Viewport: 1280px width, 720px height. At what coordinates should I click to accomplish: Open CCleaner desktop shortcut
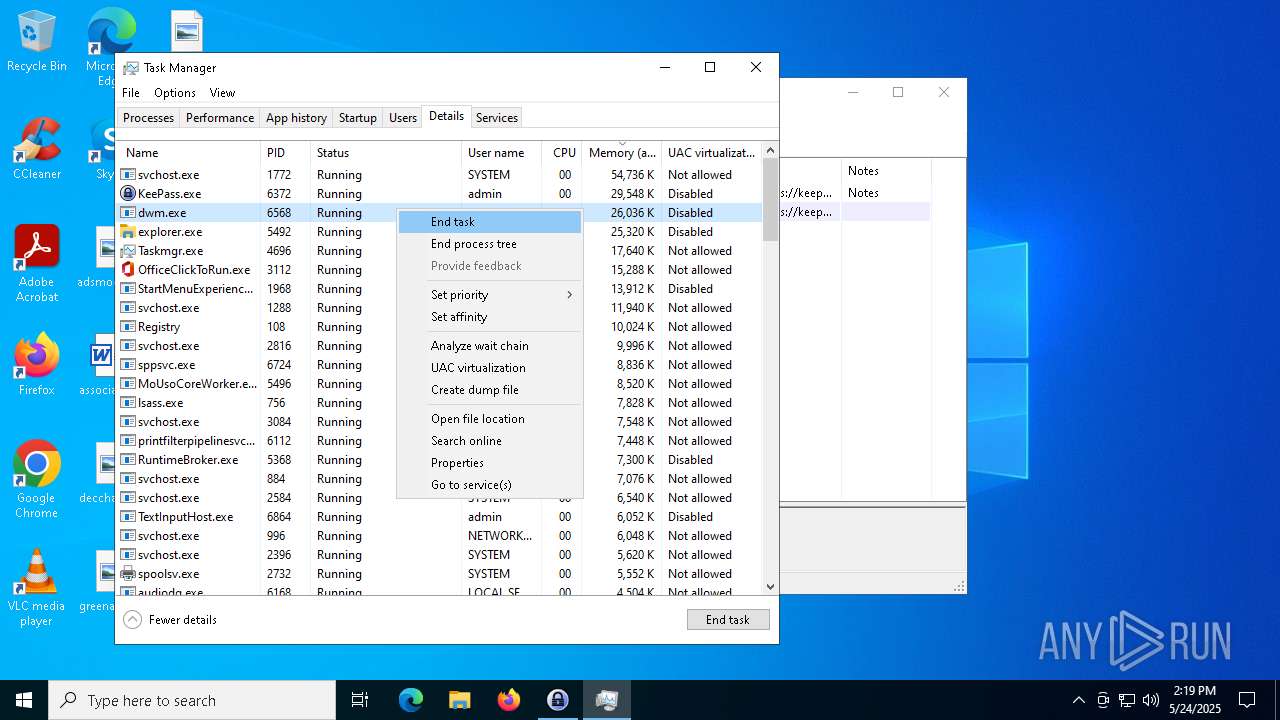click(x=37, y=149)
